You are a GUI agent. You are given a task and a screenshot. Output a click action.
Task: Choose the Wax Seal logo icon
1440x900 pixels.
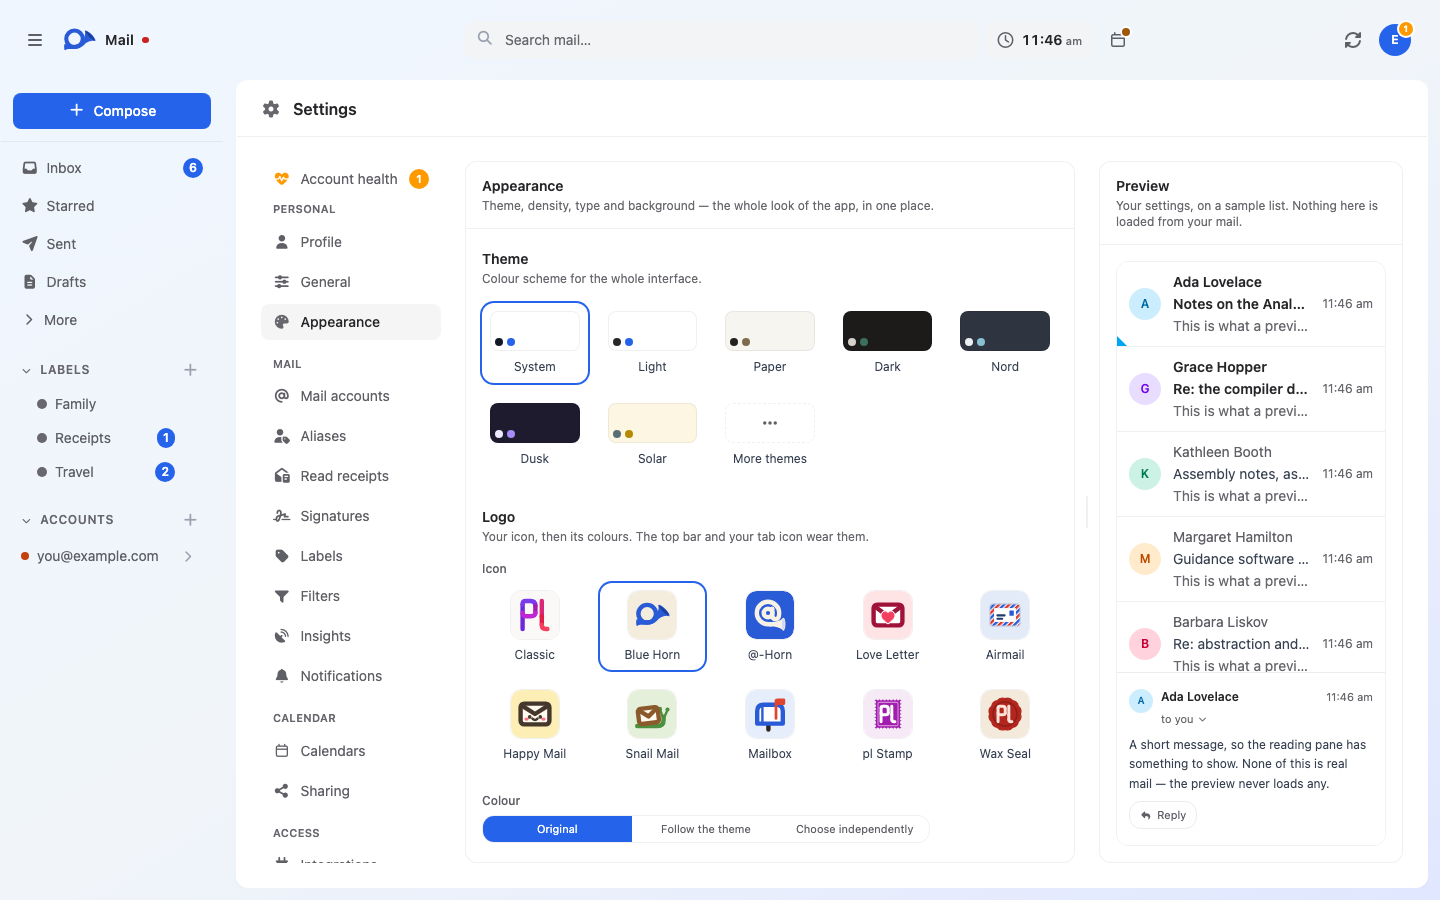[x=1005, y=725]
